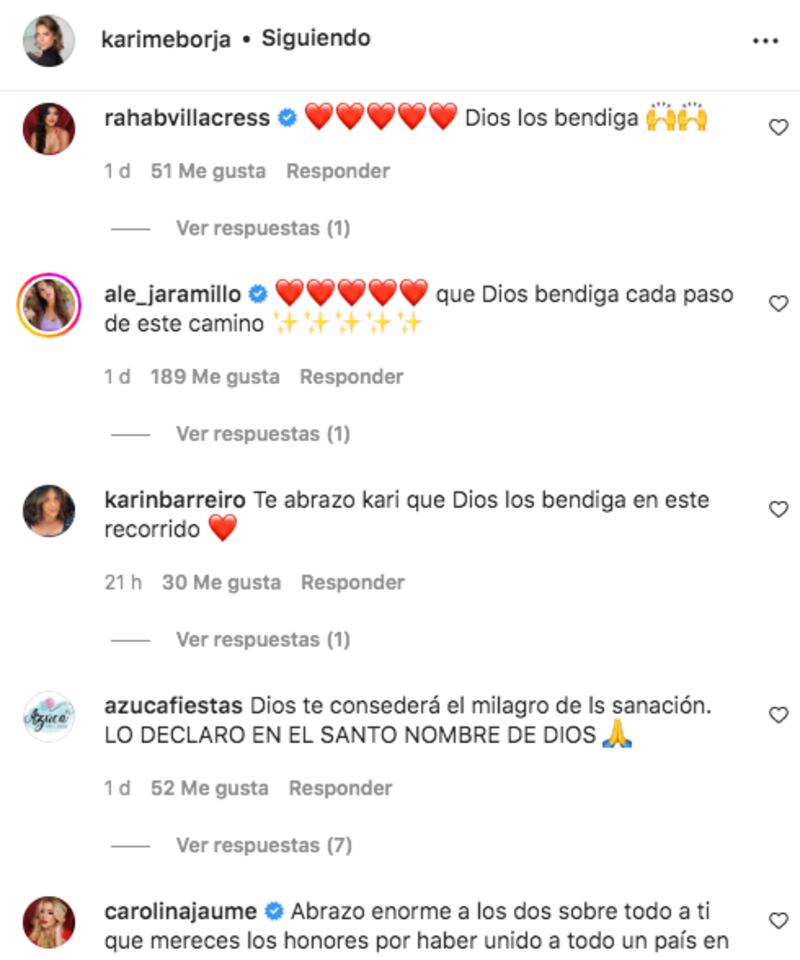Screen dimensions: 800x960
Task: Expand replies under karinbarreiro comment
Action: (263, 640)
